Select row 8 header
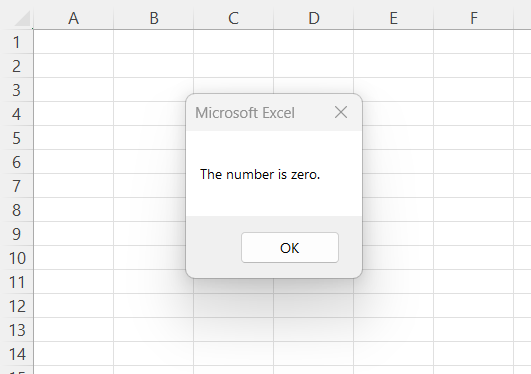531x374 pixels. [17, 210]
